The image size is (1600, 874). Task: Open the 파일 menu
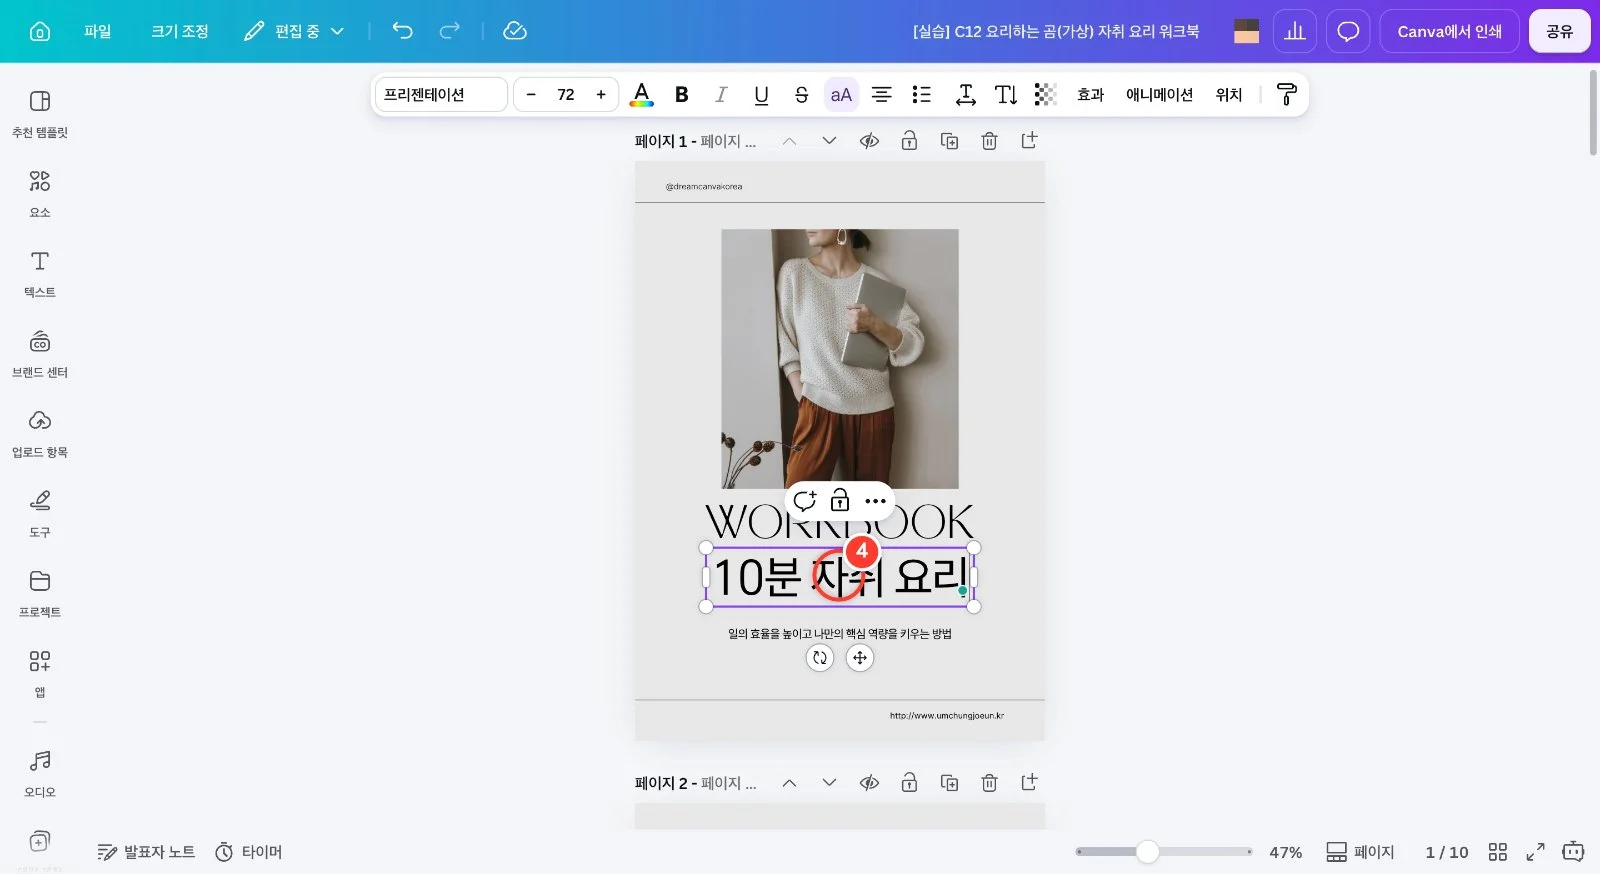(x=98, y=31)
